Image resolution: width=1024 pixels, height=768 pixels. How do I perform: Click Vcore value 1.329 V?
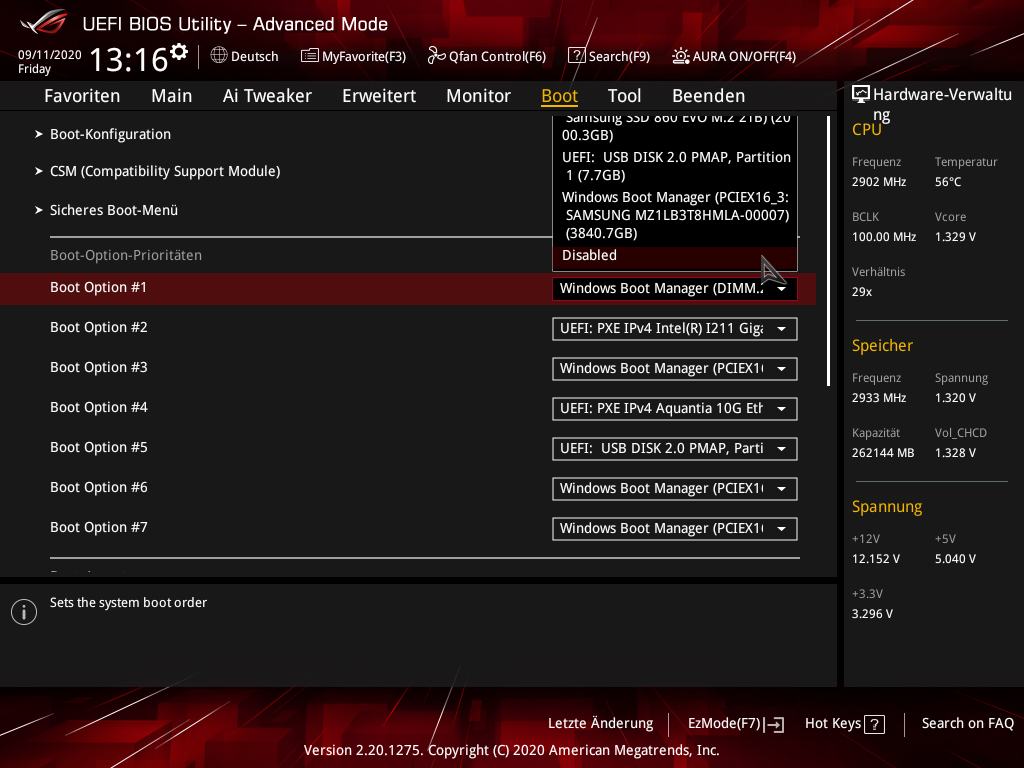[x=955, y=237]
